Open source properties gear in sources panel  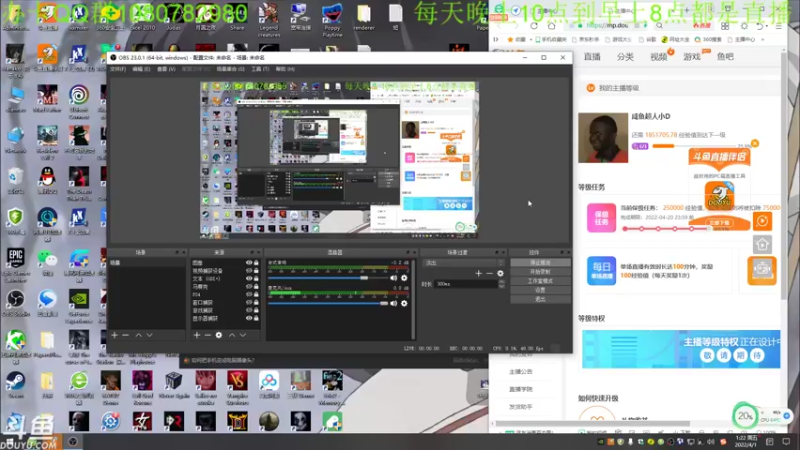coord(219,335)
